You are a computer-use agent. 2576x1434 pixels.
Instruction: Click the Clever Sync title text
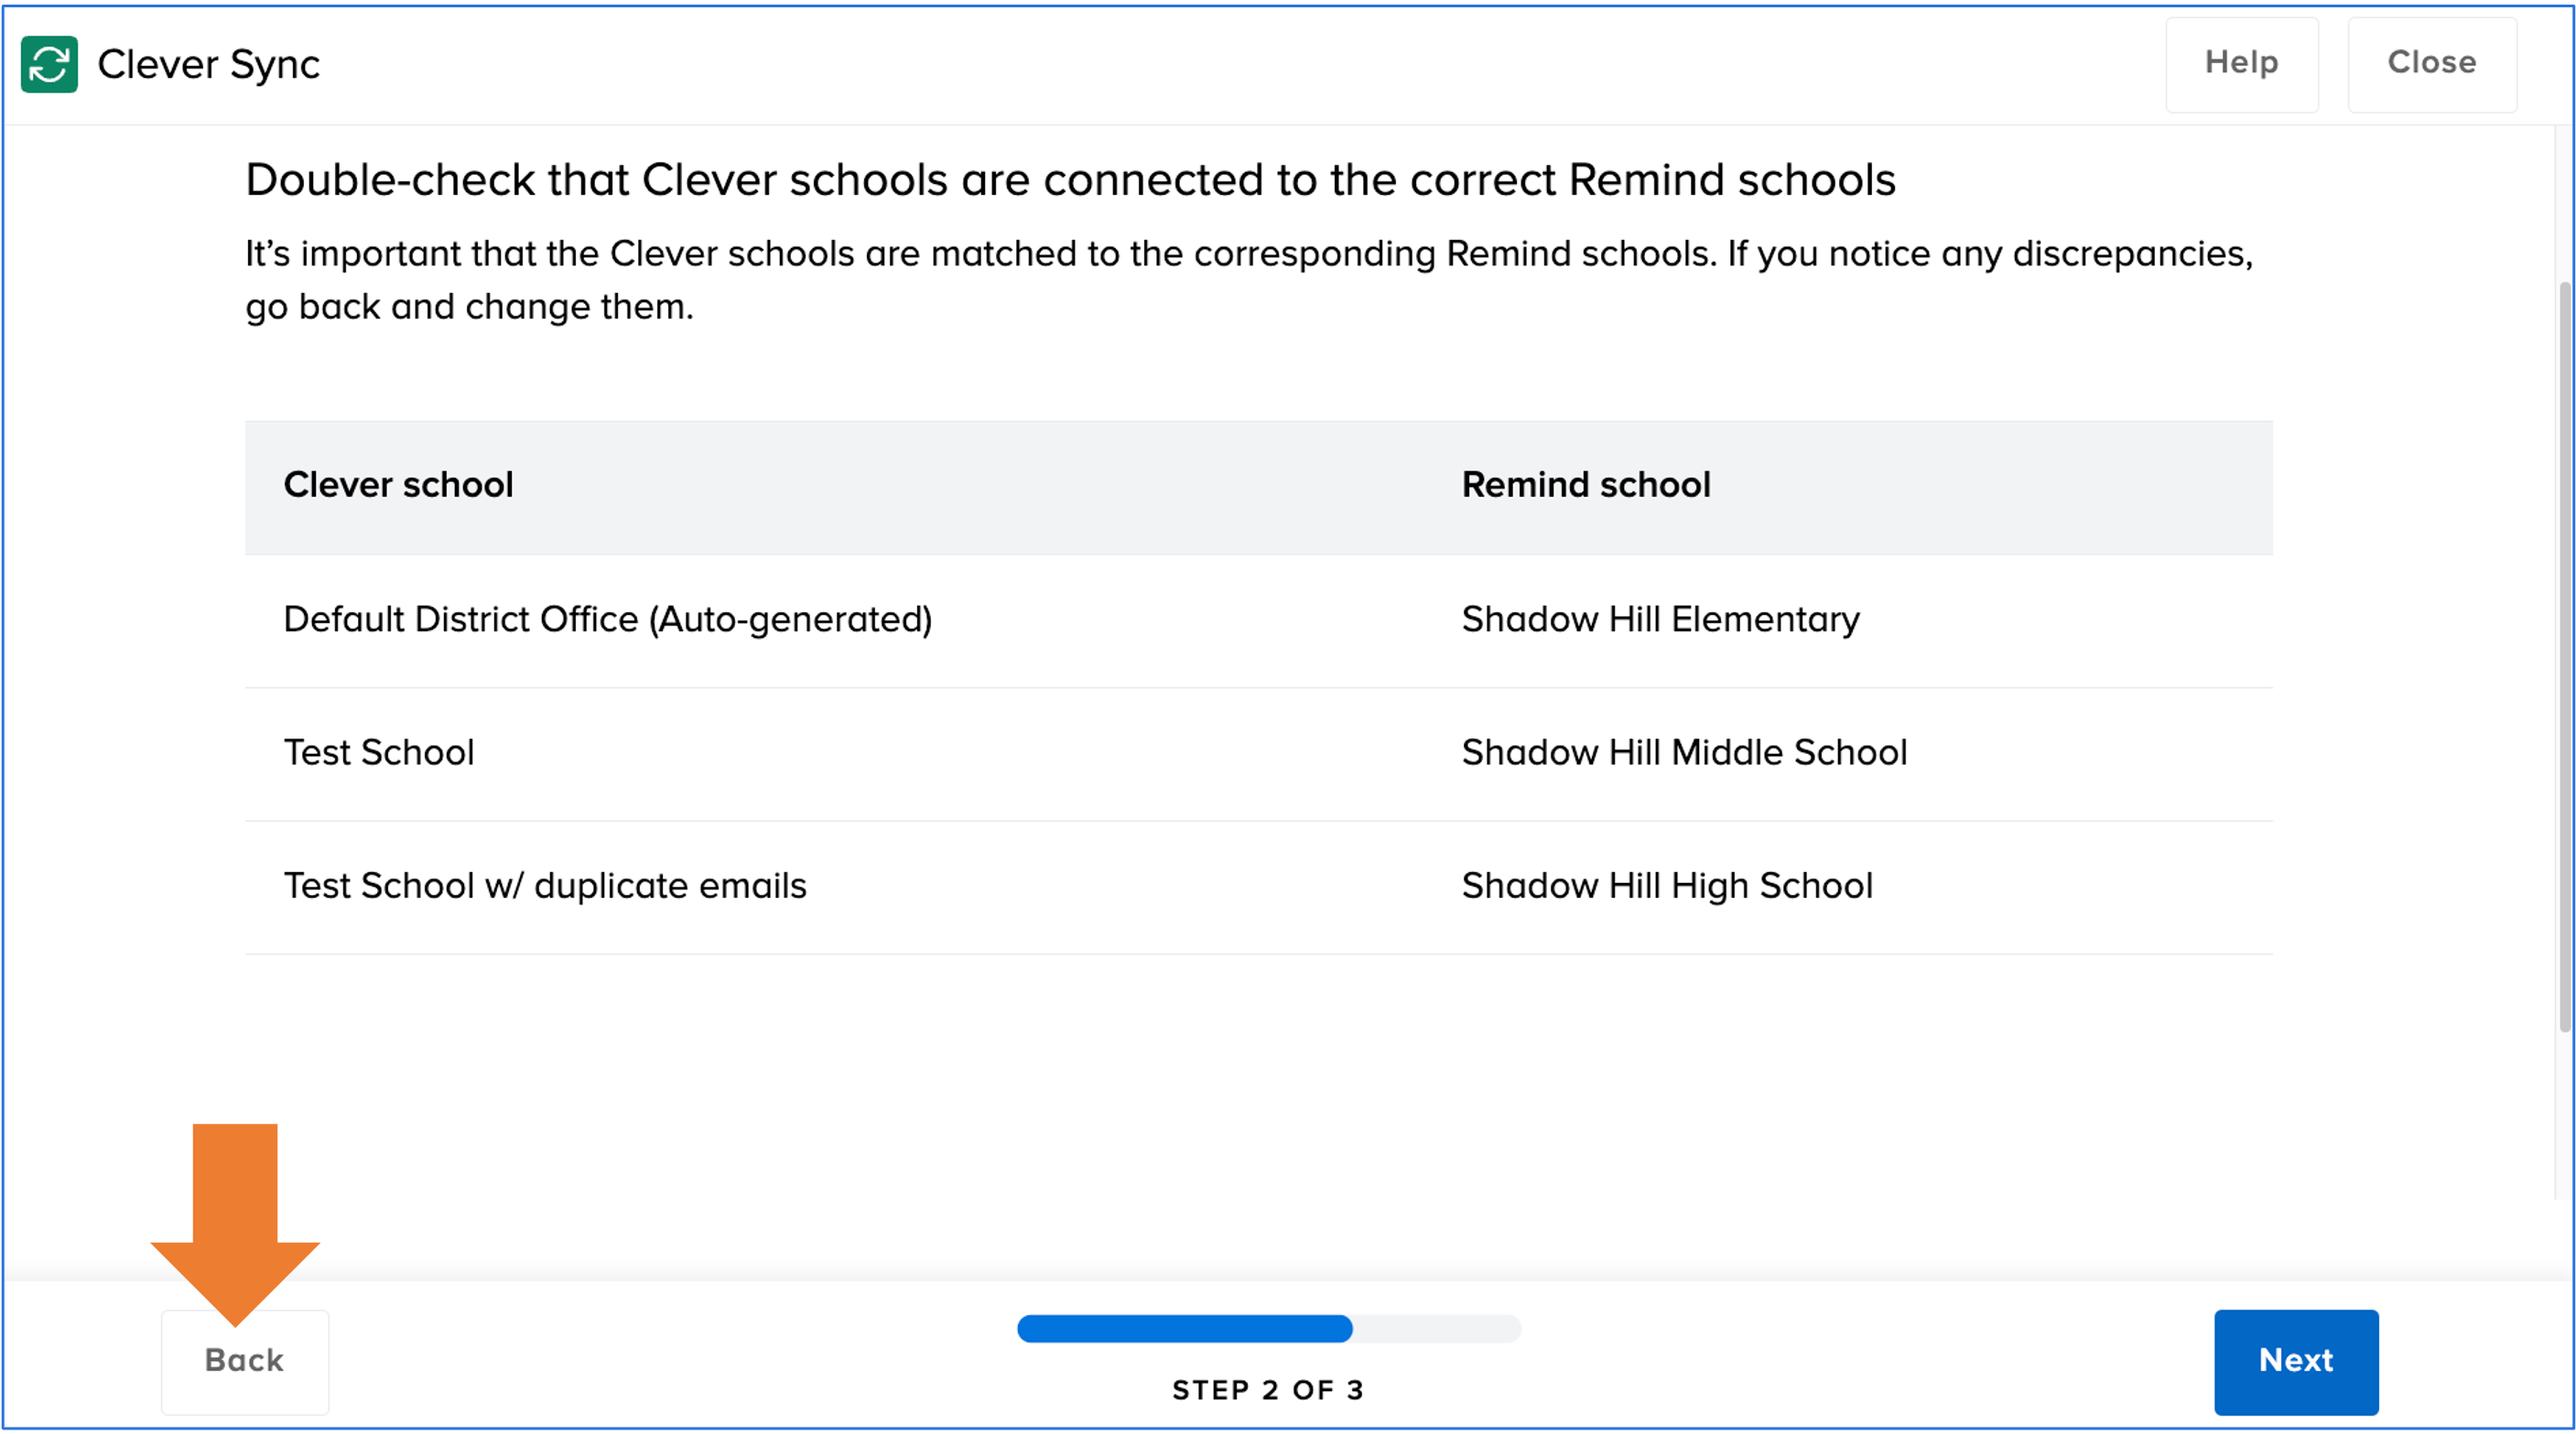pyautogui.click(x=208, y=65)
